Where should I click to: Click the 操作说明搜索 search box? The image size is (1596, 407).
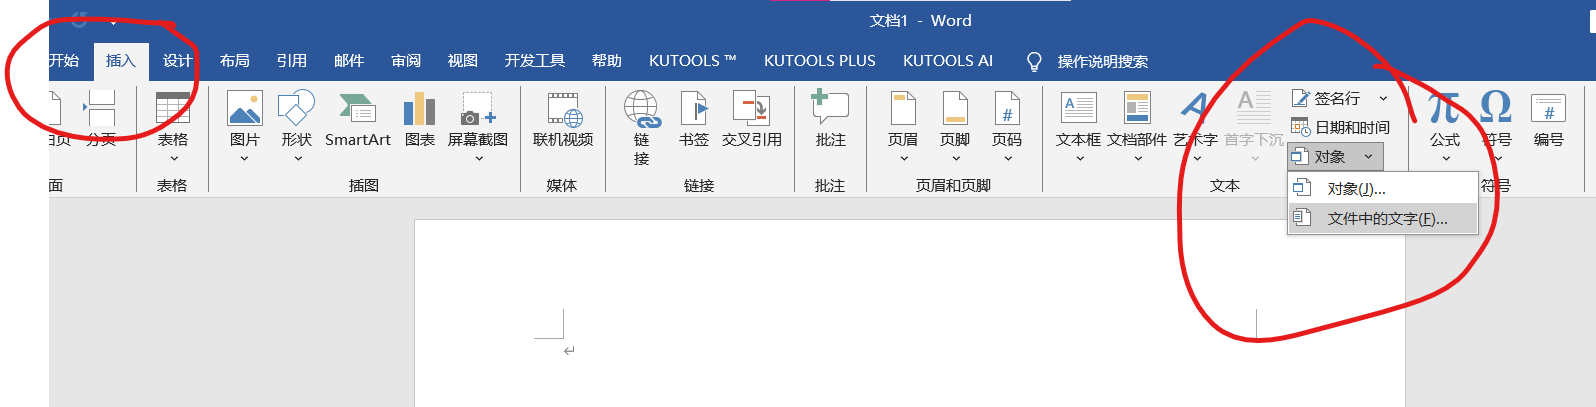click(1103, 62)
